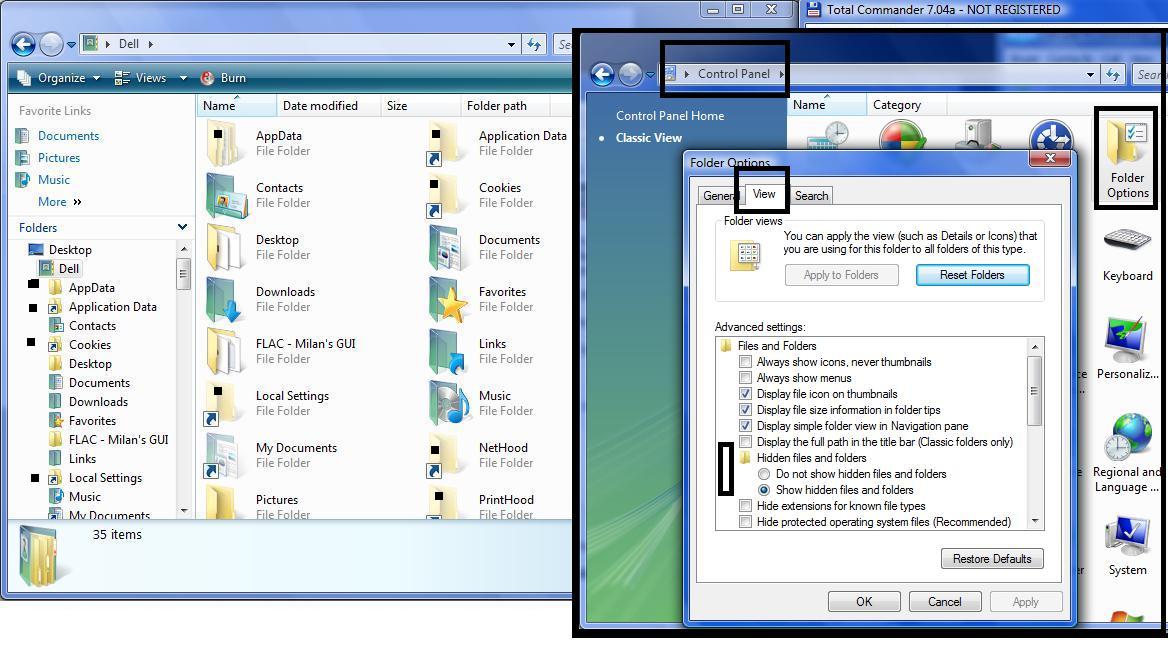Uncheck Display file size information in folder tips

pyautogui.click(x=745, y=410)
